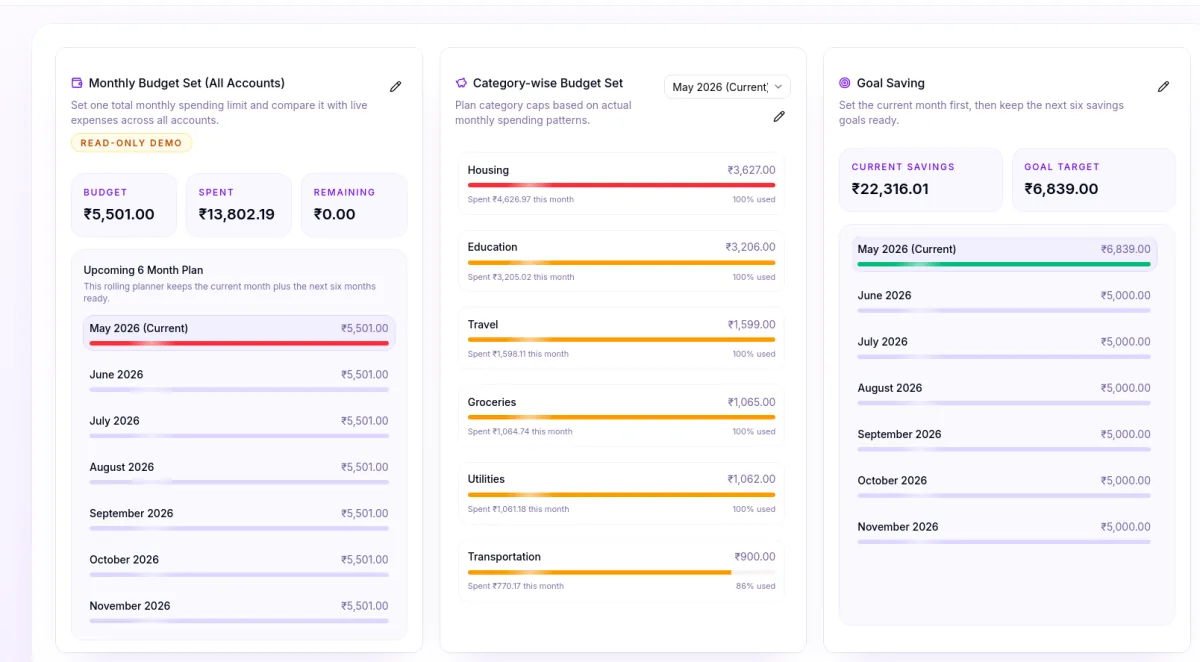Click the Category-wise Budget Set tag icon
The image size is (1200, 662).
click(461, 83)
